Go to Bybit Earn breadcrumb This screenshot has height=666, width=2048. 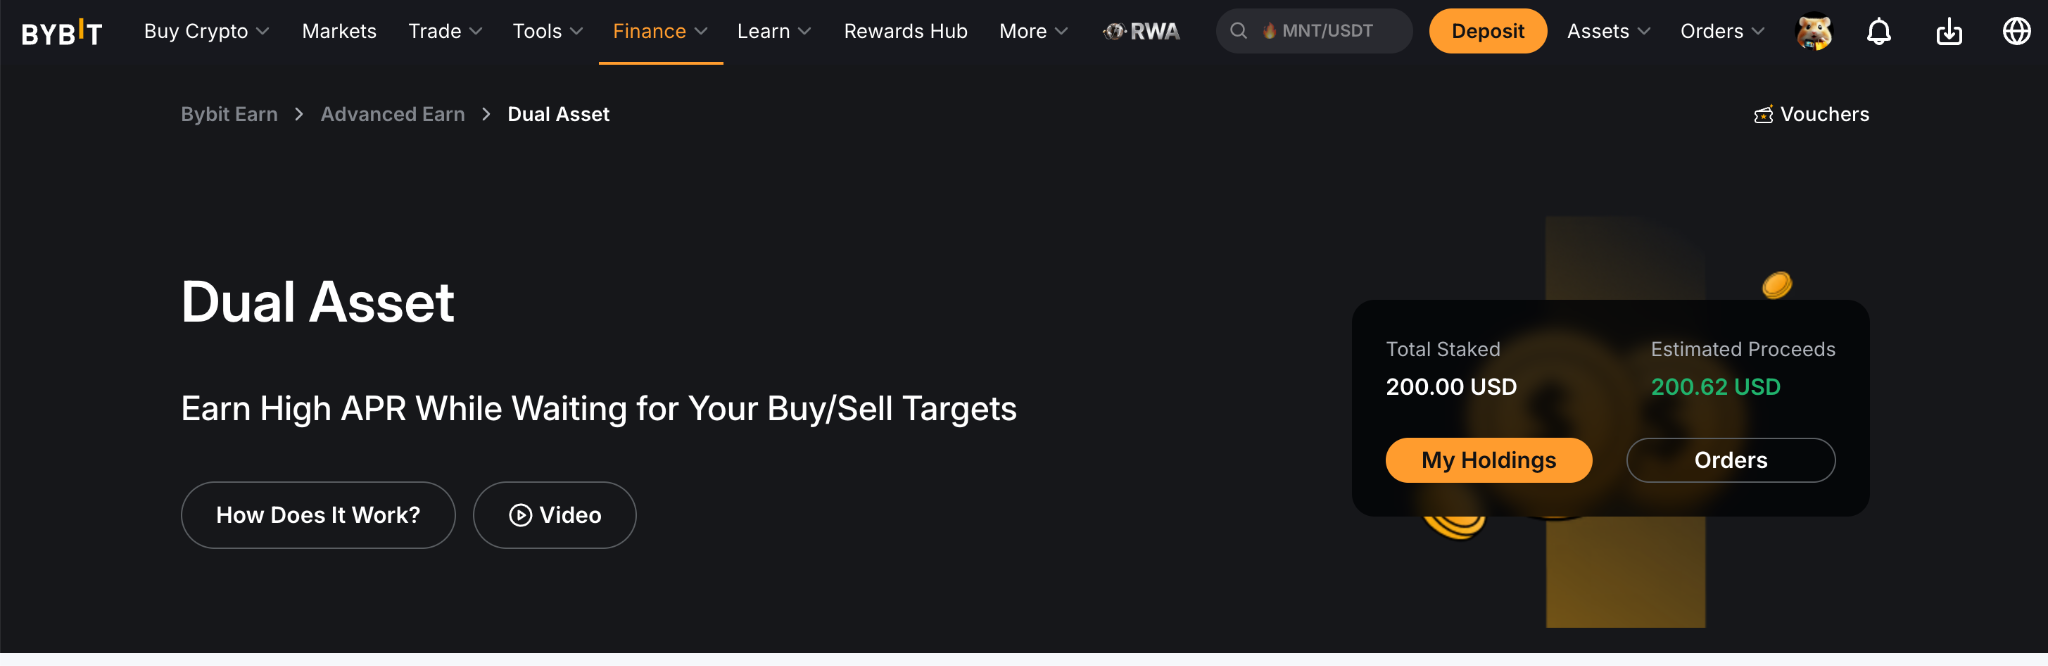click(x=229, y=114)
